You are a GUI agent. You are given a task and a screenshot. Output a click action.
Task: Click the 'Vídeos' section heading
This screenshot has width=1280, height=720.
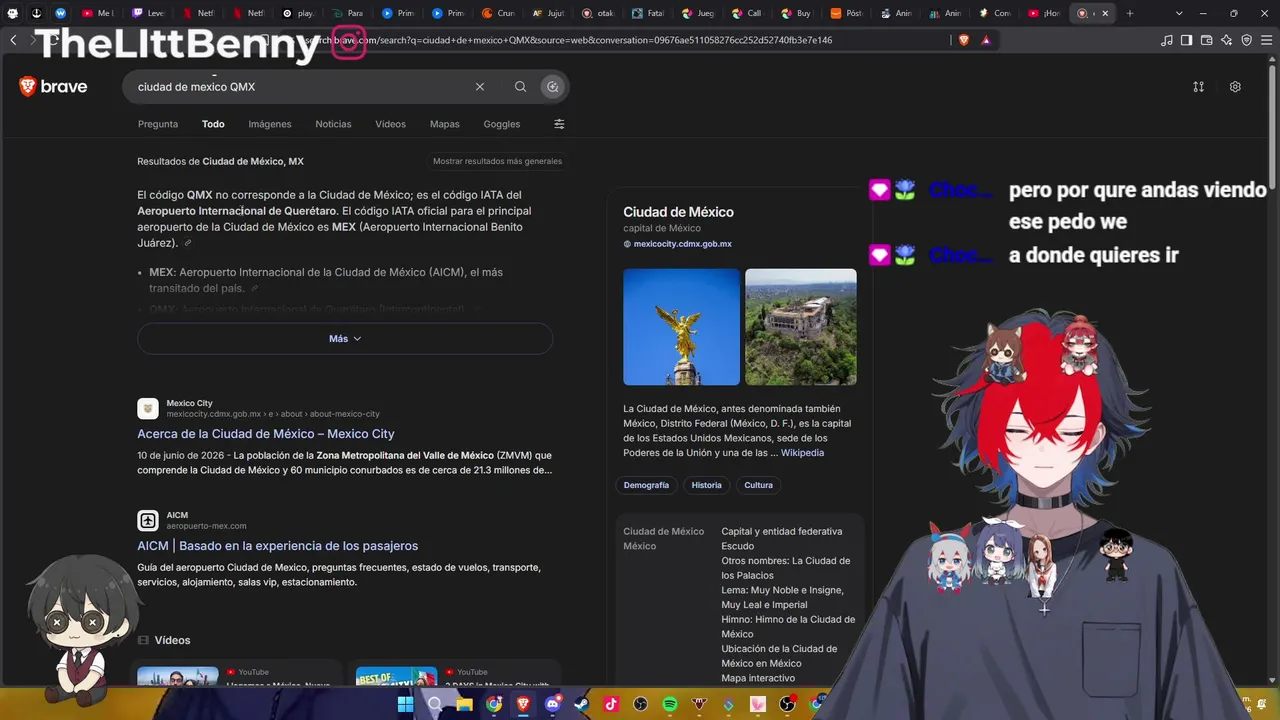tap(173, 640)
